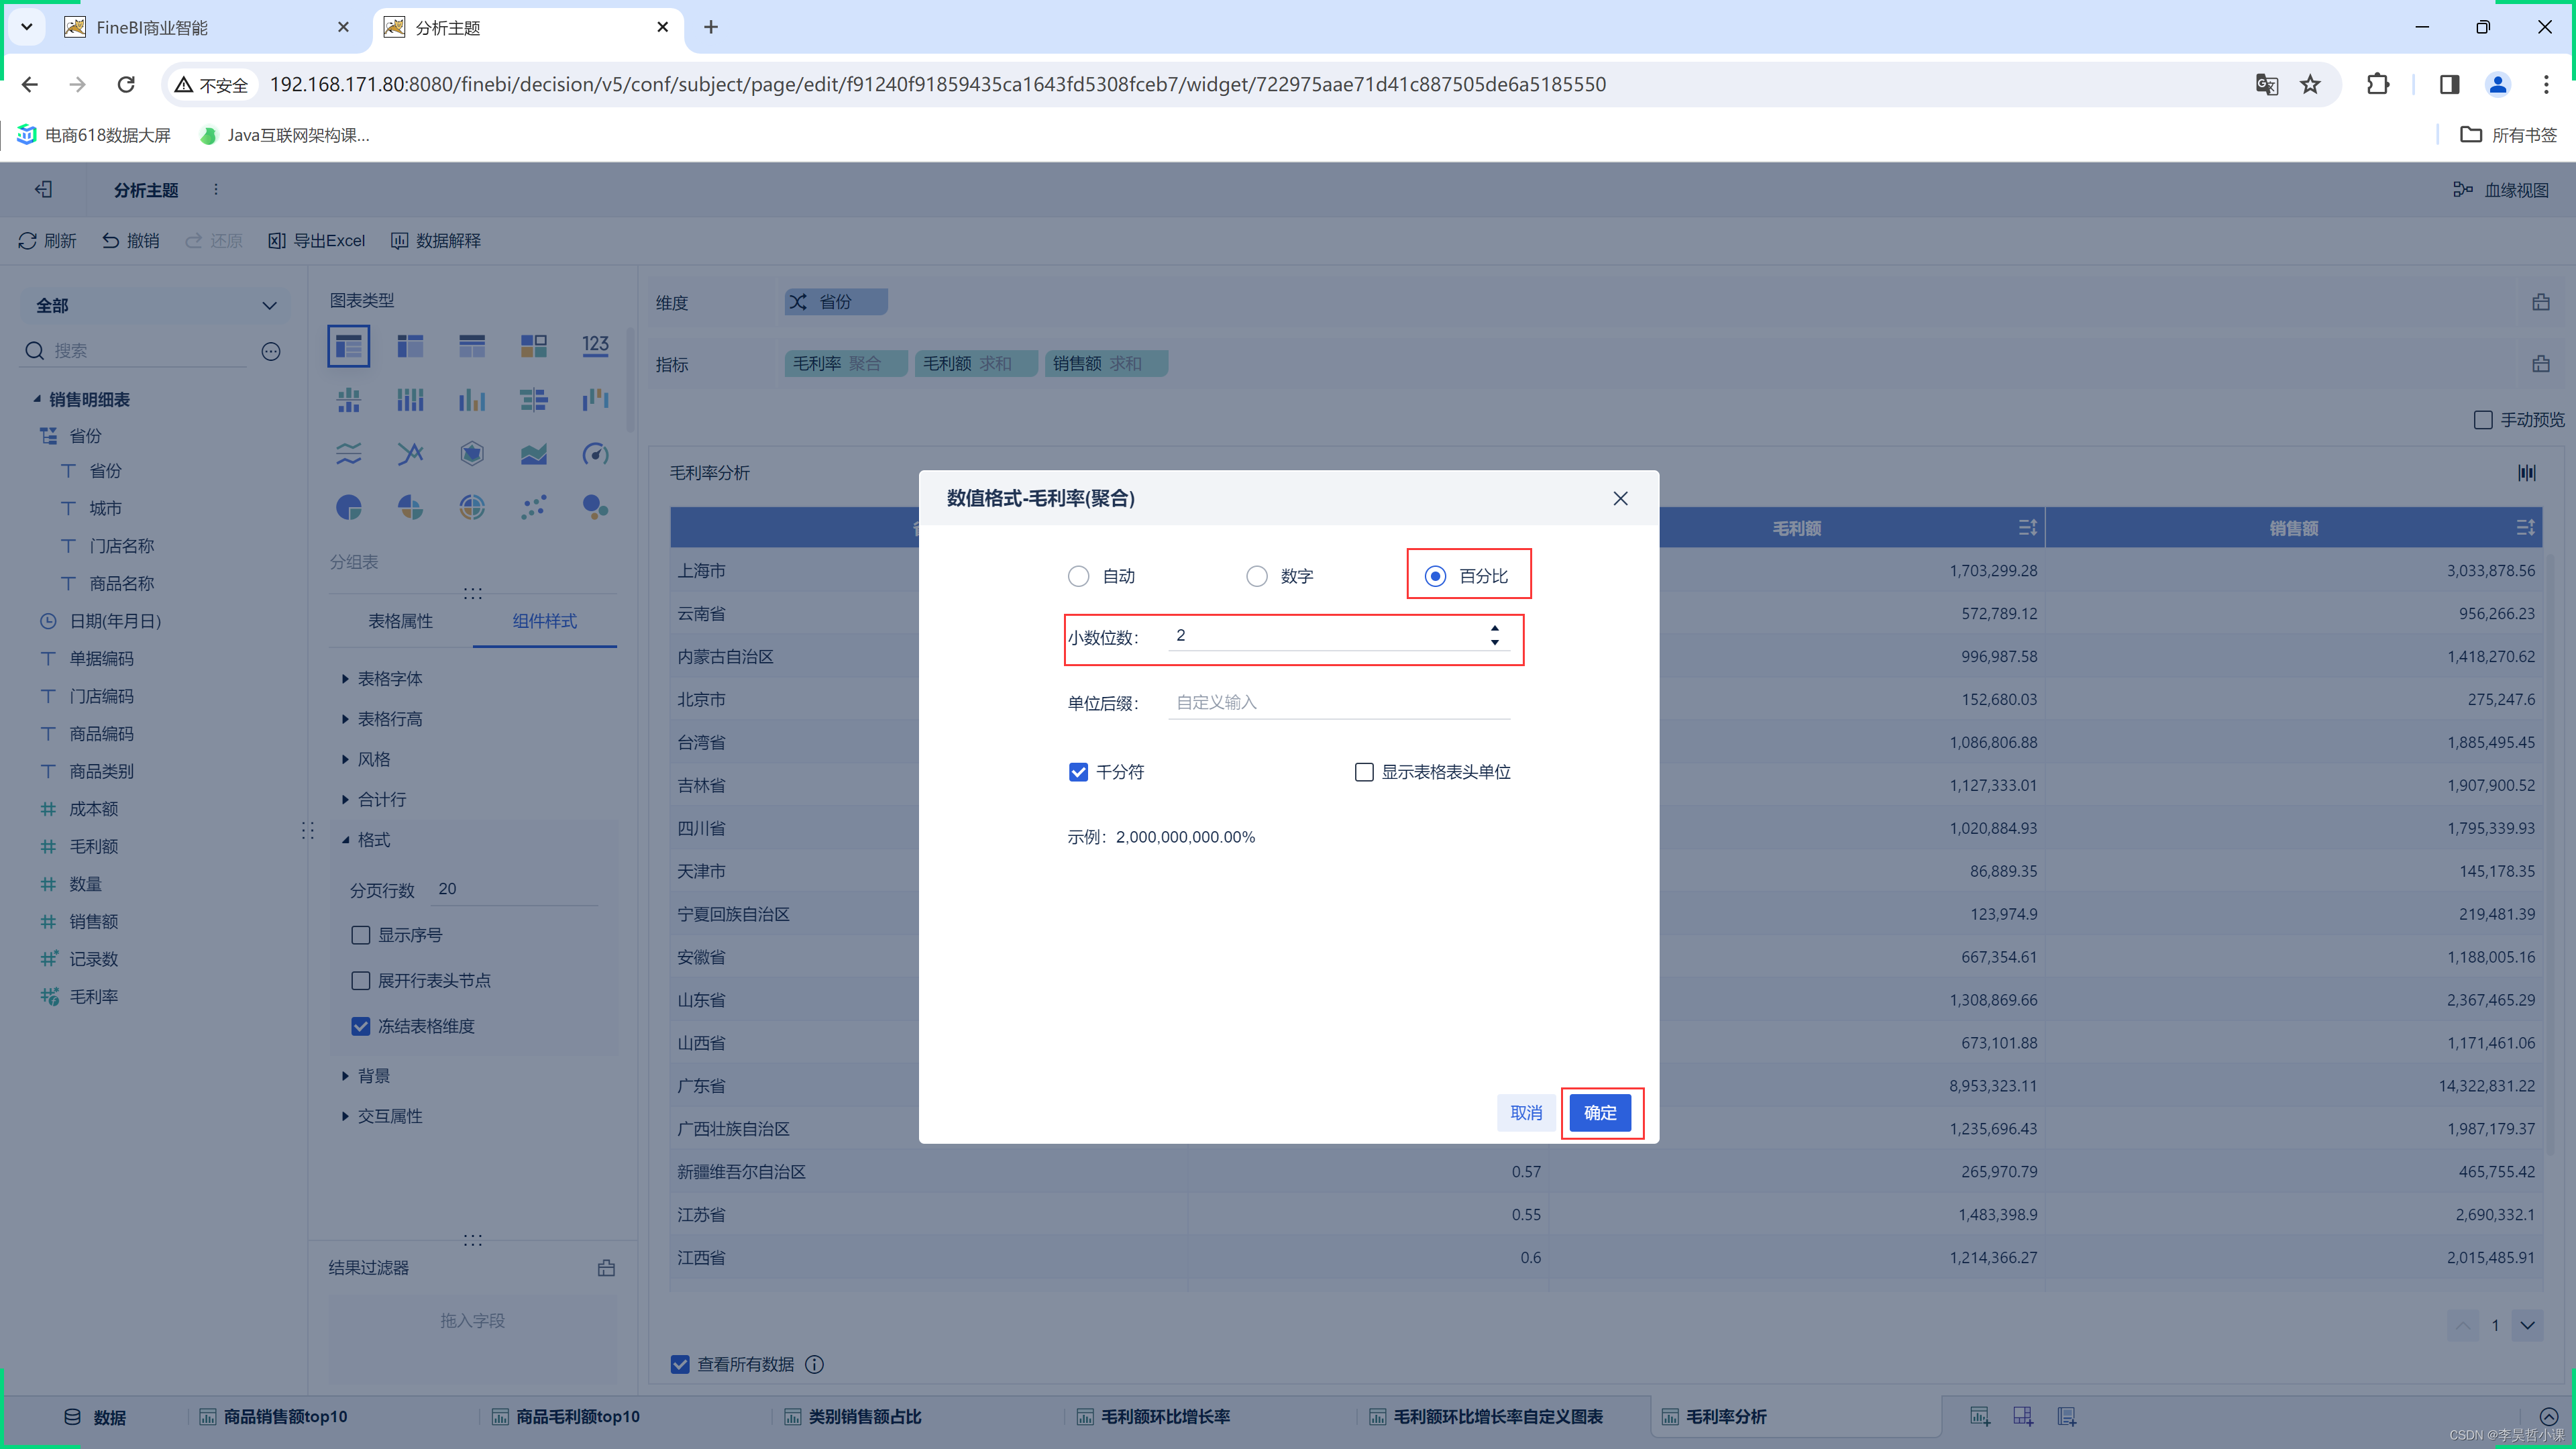Image resolution: width=2576 pixels, height=1449 pixels.
Task: Open 数据解释 in the toolbar
Action: [x=436, y=241]
